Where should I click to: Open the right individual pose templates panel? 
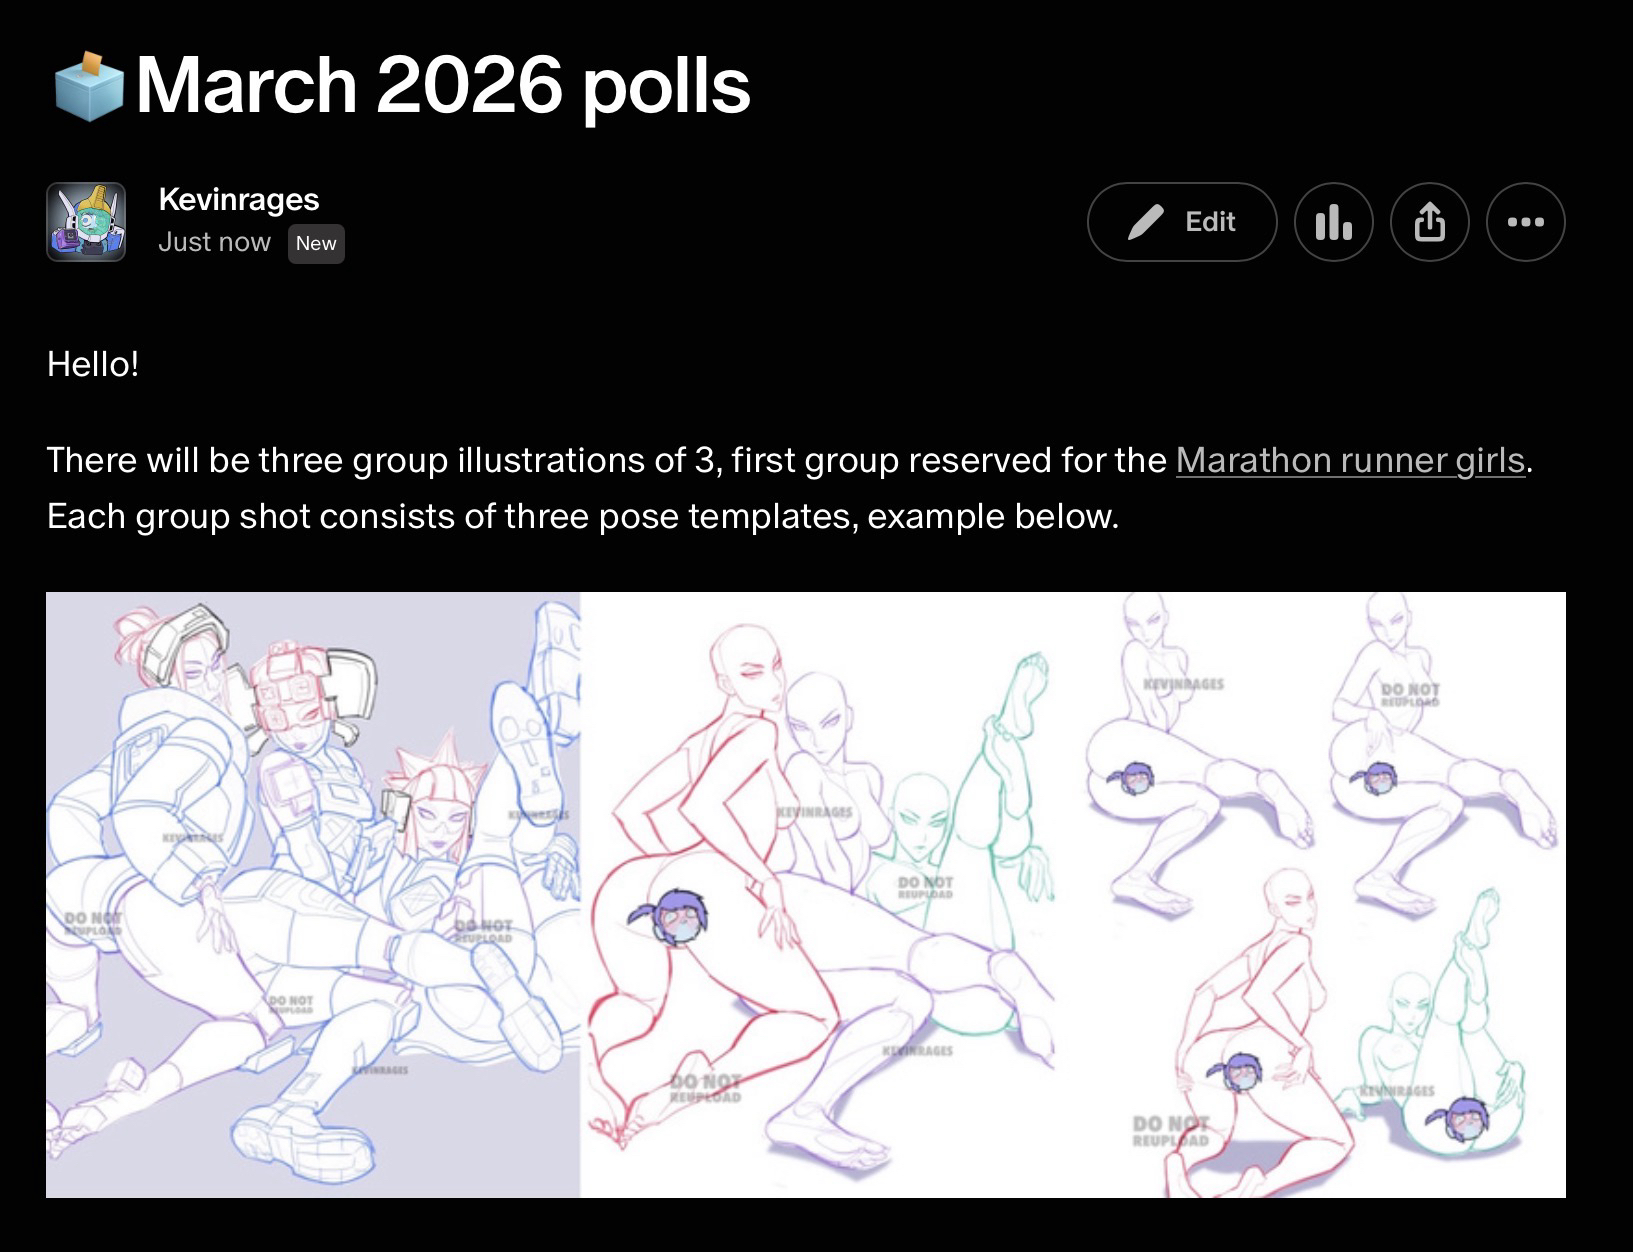pos(1320,895)
